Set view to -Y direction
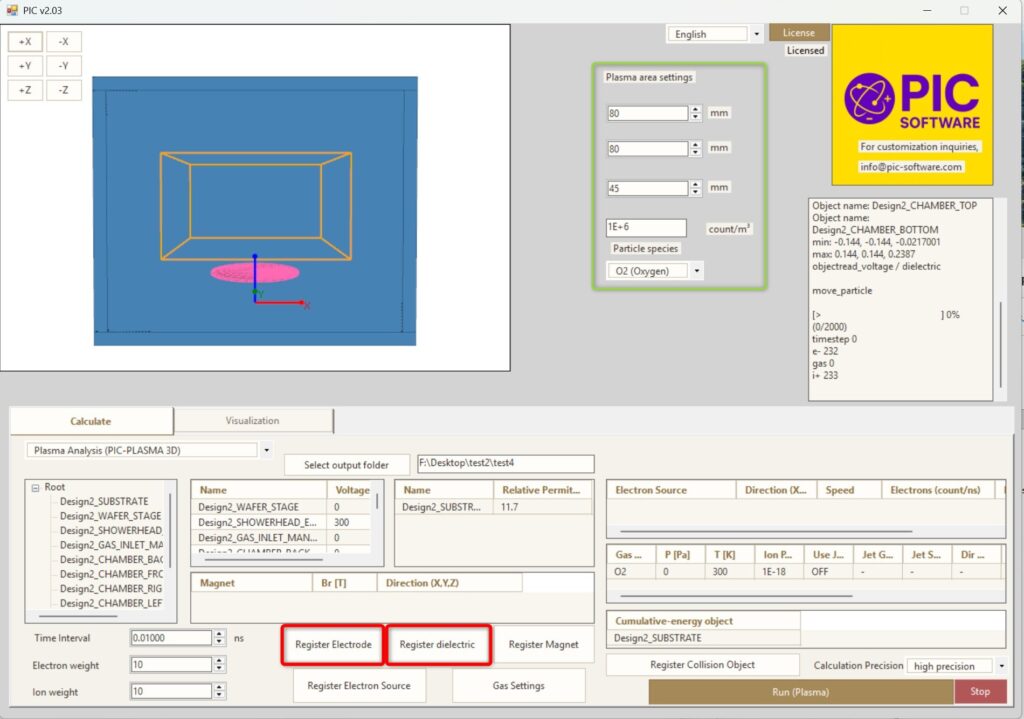This screenshot has height=719, width=1024. tap(63, 66)
